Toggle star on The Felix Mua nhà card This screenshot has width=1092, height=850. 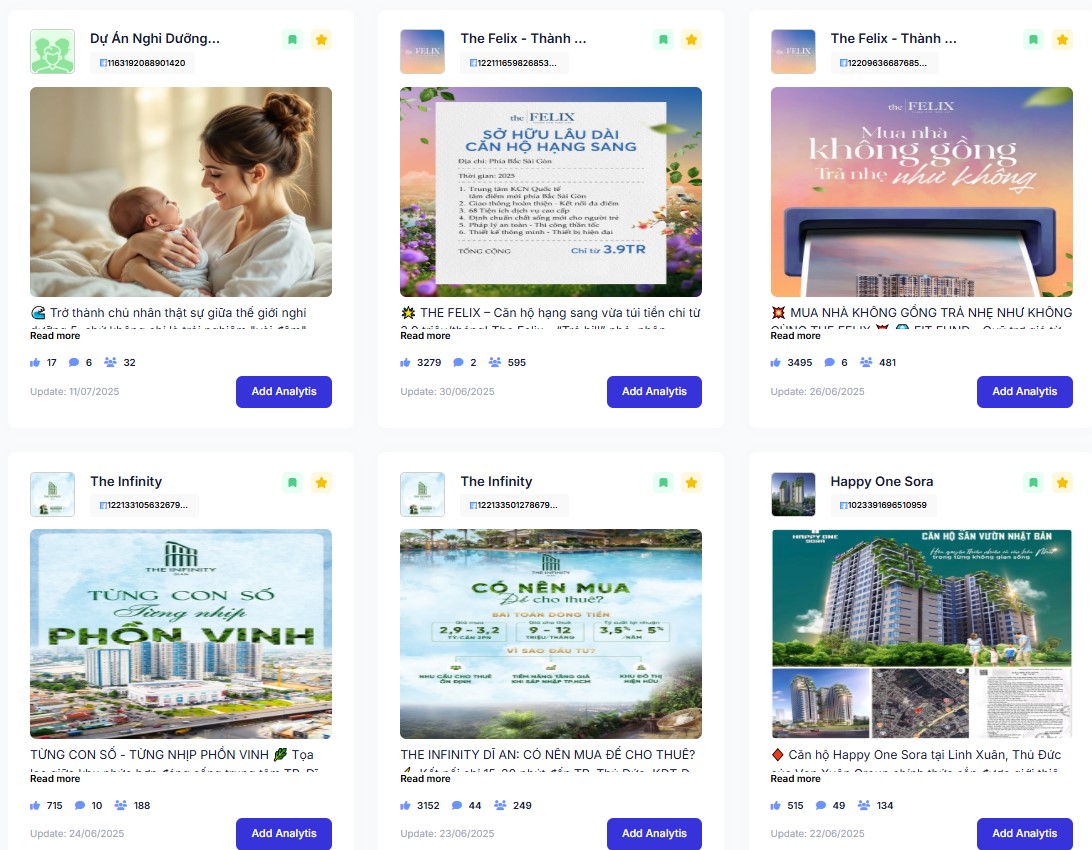coord(1062,40)
